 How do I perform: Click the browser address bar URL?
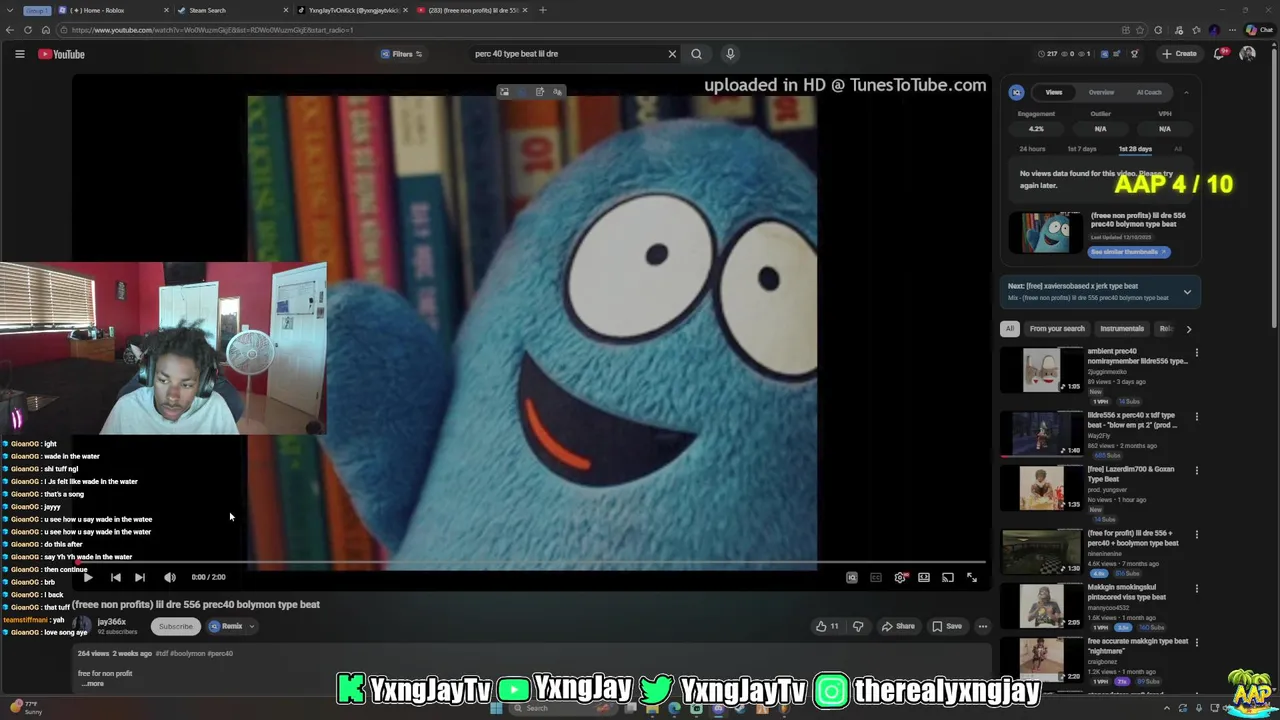pyautogui.click(x=212, y=30)
